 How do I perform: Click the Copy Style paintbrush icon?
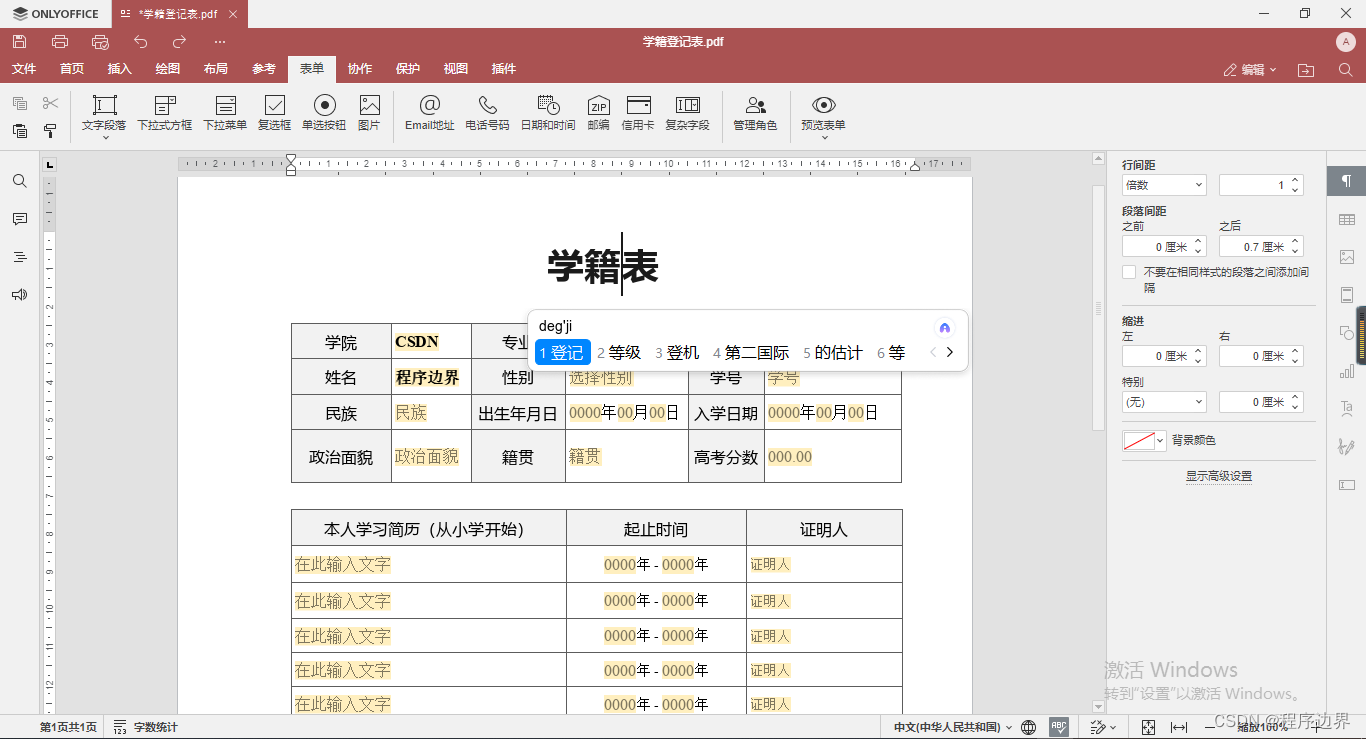(50, 130)
